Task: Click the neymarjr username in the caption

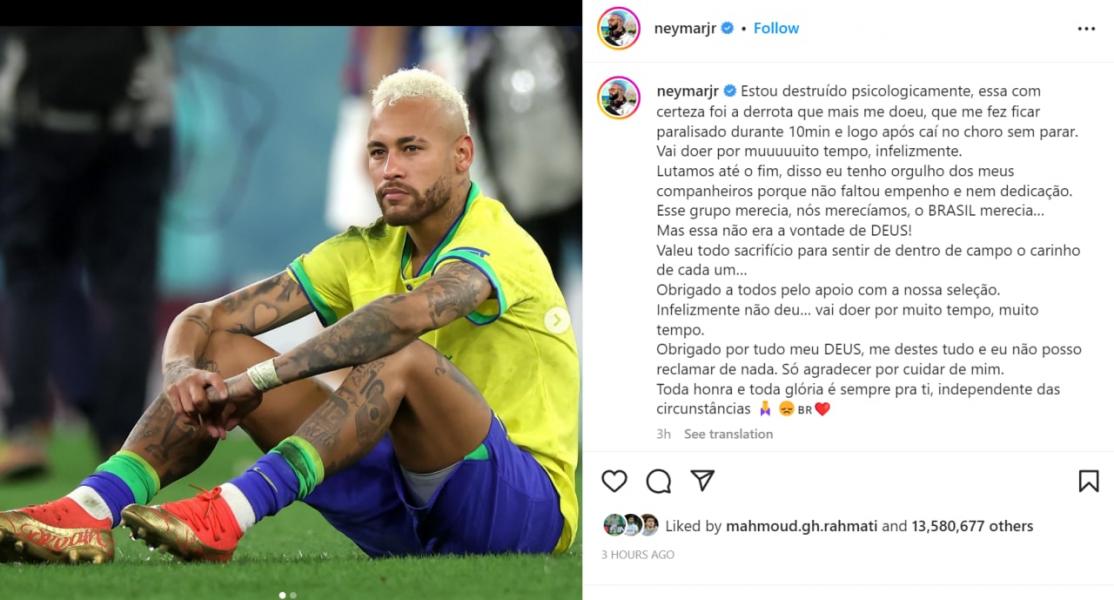Action: tap(688, 91)
